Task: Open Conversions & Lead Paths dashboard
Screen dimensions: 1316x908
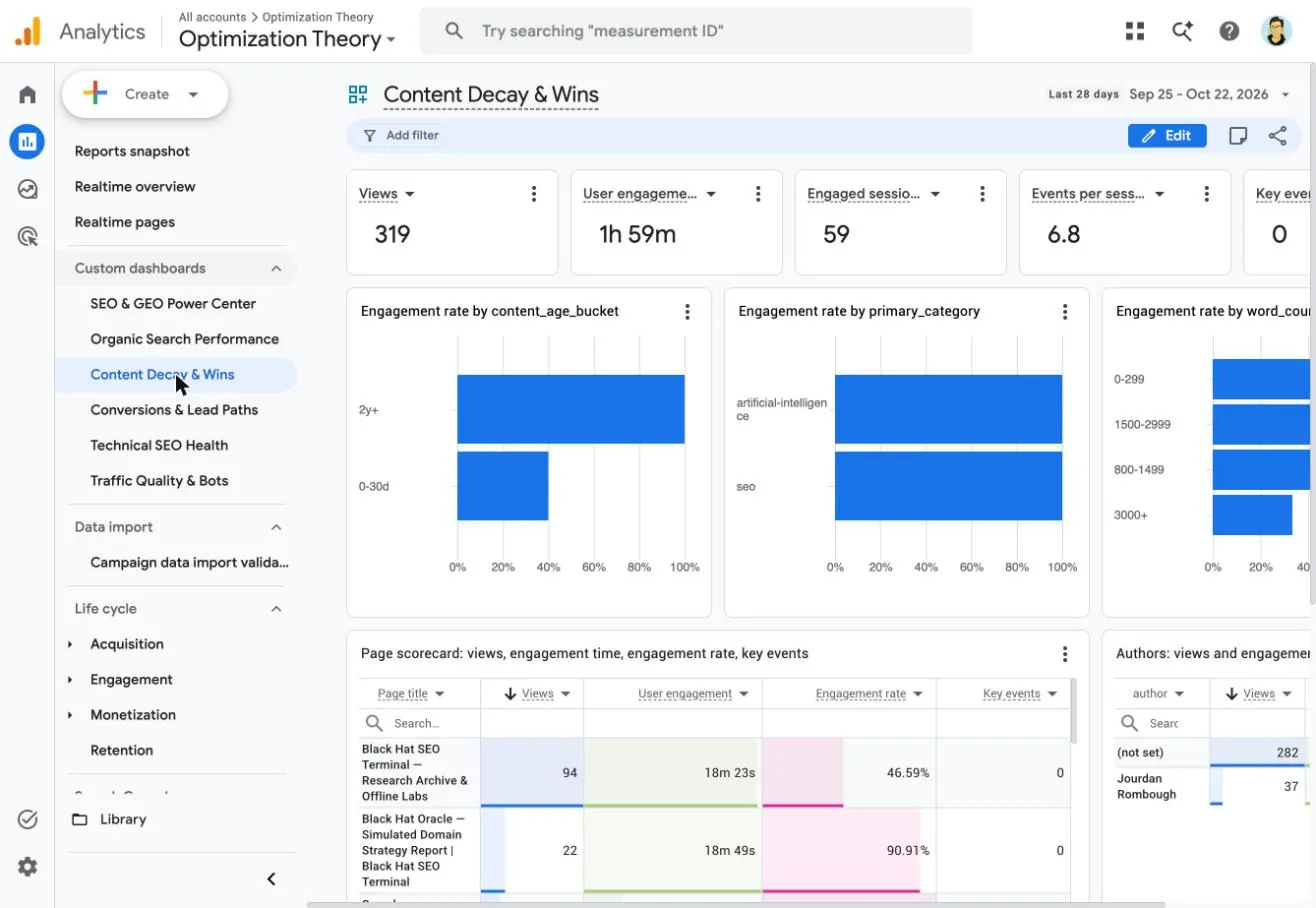Action: pos(174,410)
